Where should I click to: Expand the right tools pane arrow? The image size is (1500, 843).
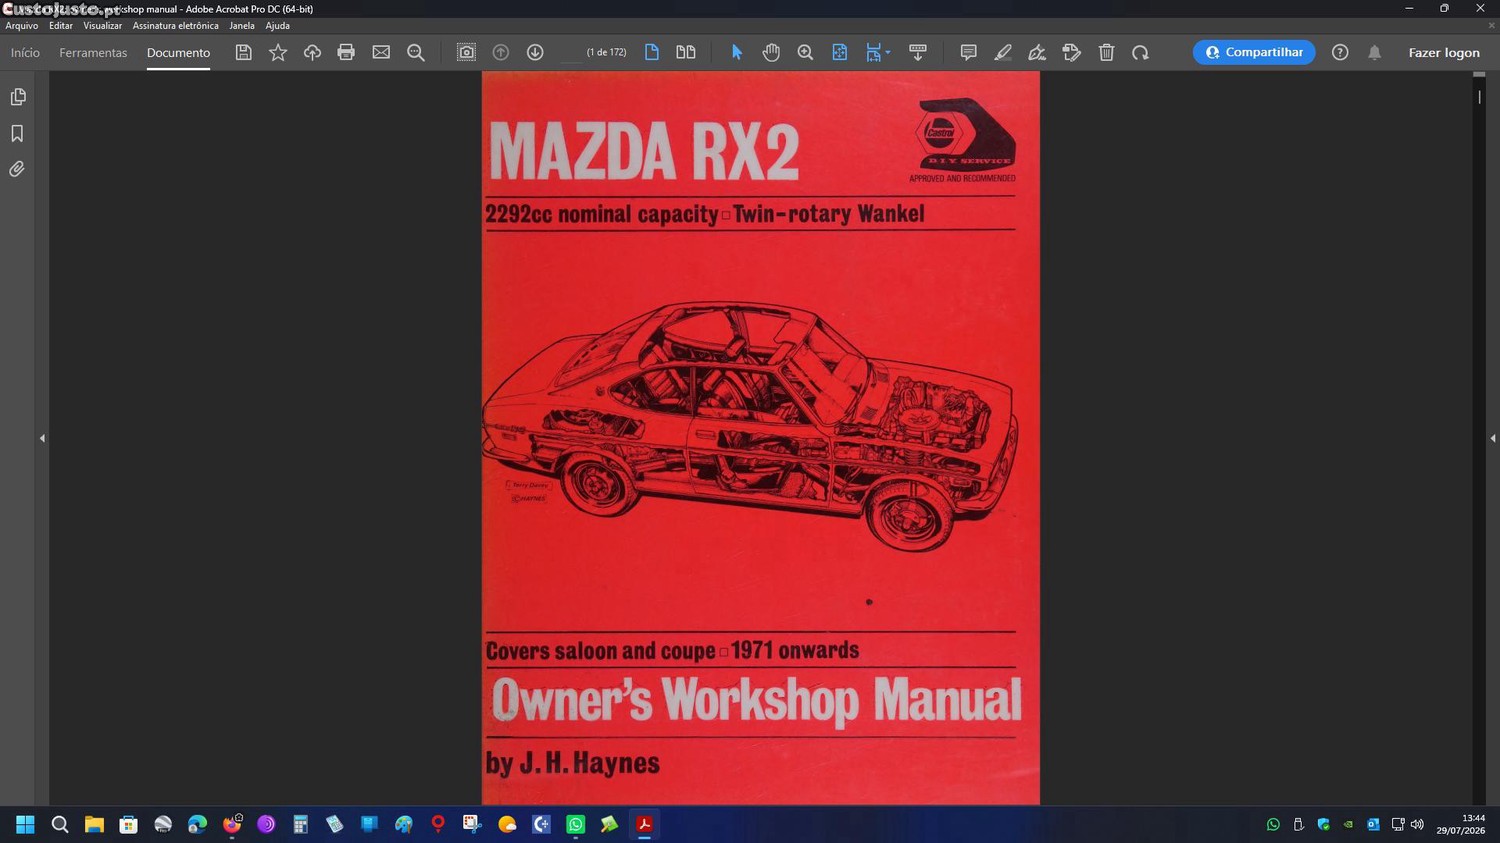tap(1493, 438)
